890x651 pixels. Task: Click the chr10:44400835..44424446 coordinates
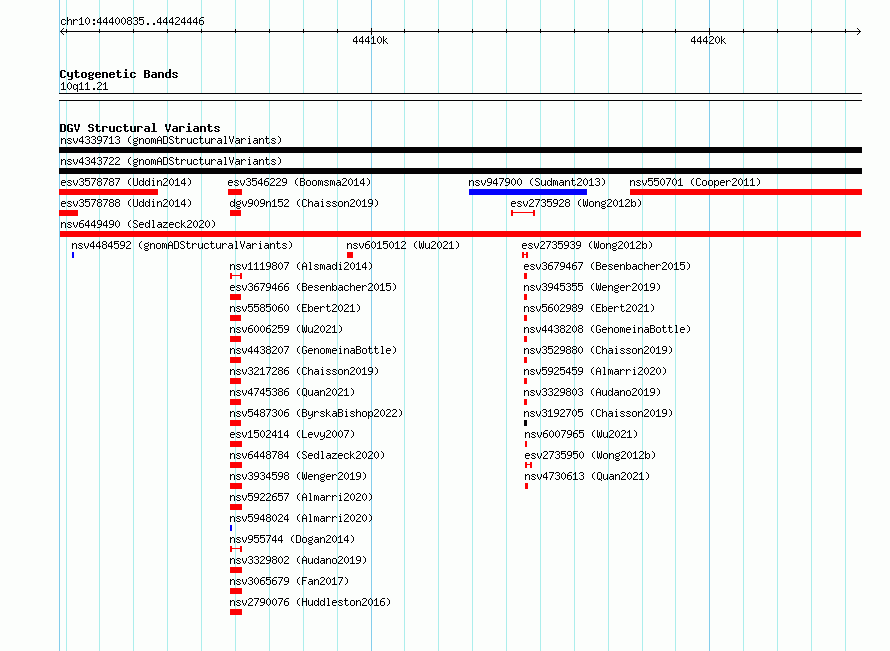pos(132,22)
